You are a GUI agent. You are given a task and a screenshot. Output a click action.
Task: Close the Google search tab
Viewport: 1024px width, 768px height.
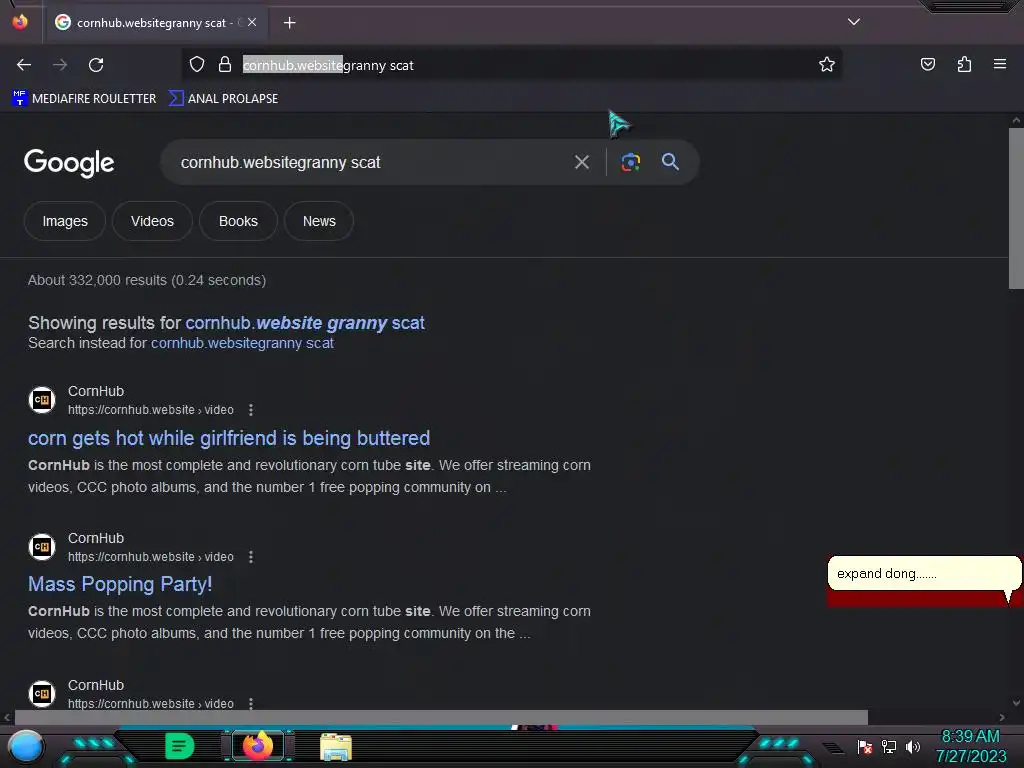click(x=252, y=22)
